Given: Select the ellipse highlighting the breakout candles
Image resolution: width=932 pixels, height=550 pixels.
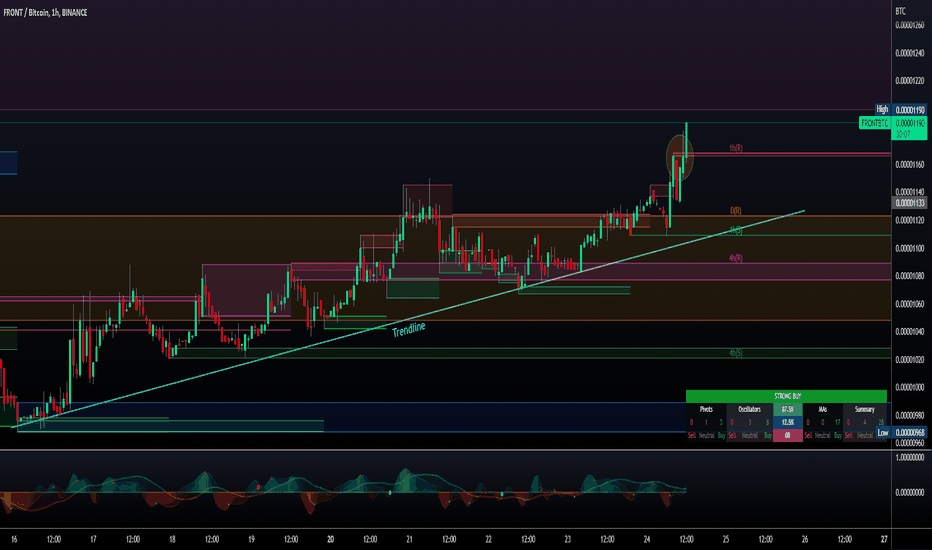Looking at the screenshot, I should point(679,158).
